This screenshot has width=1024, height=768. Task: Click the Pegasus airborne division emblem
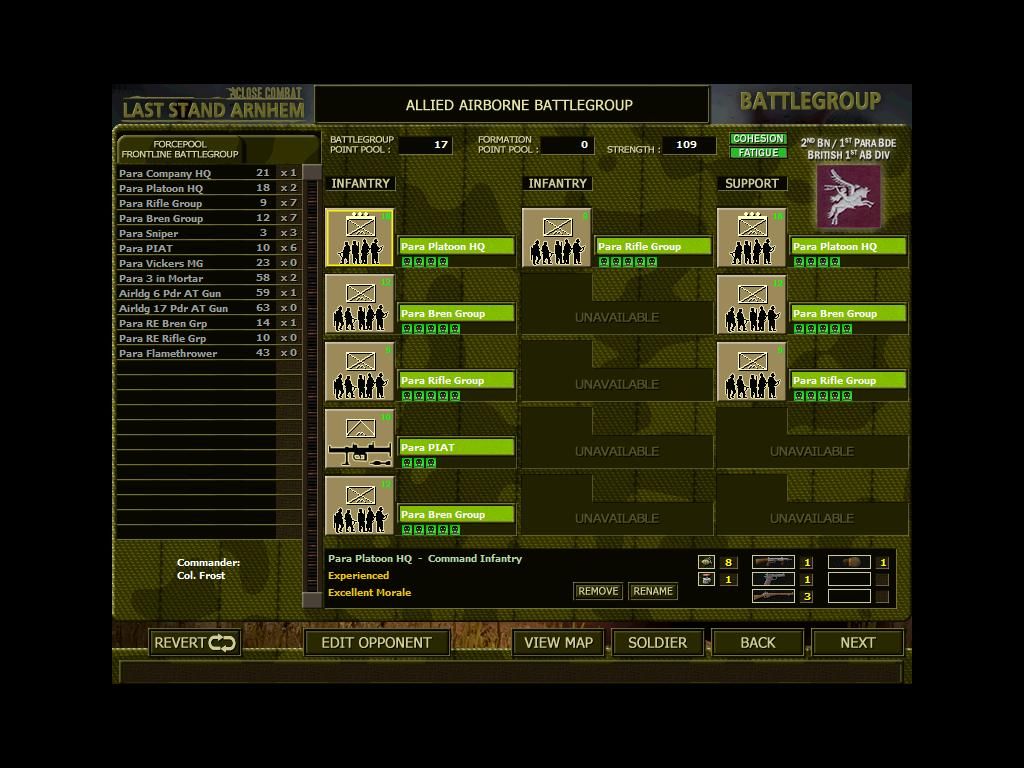coord(848,197)
